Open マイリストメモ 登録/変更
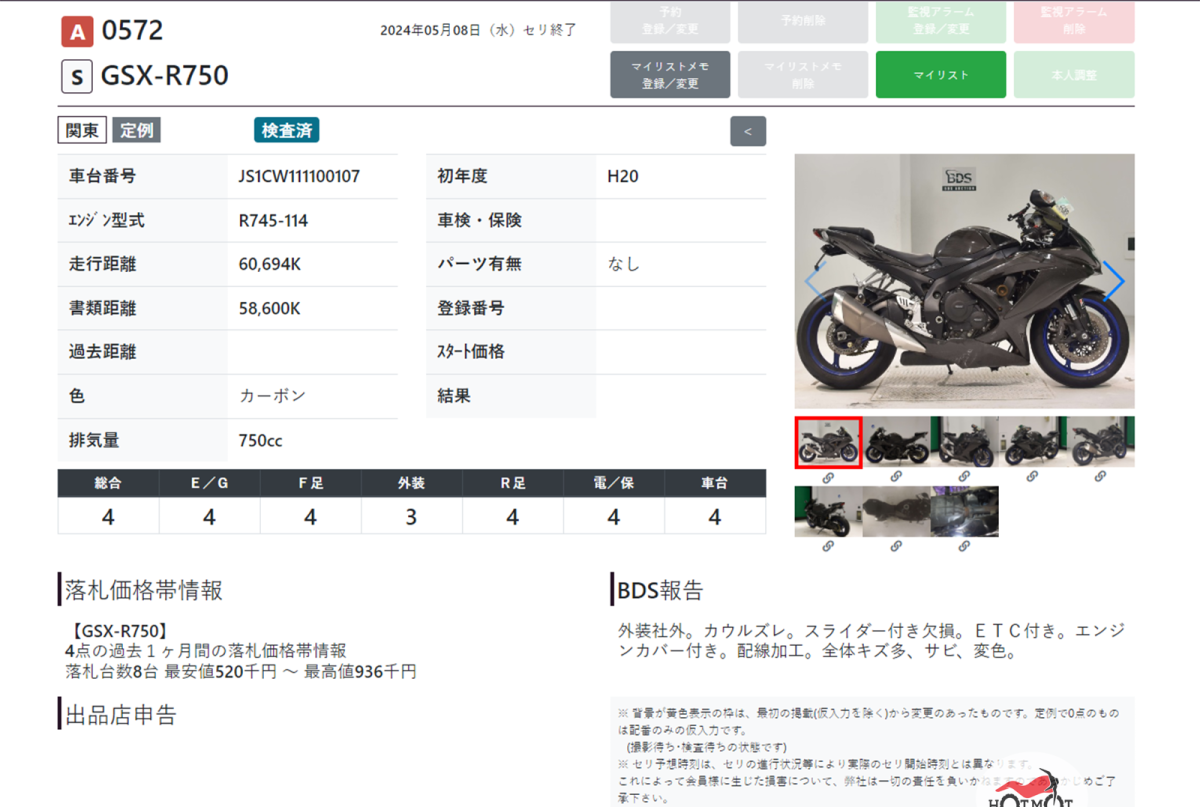Viewport: 1200px width, 807px height. click(670, 75)
